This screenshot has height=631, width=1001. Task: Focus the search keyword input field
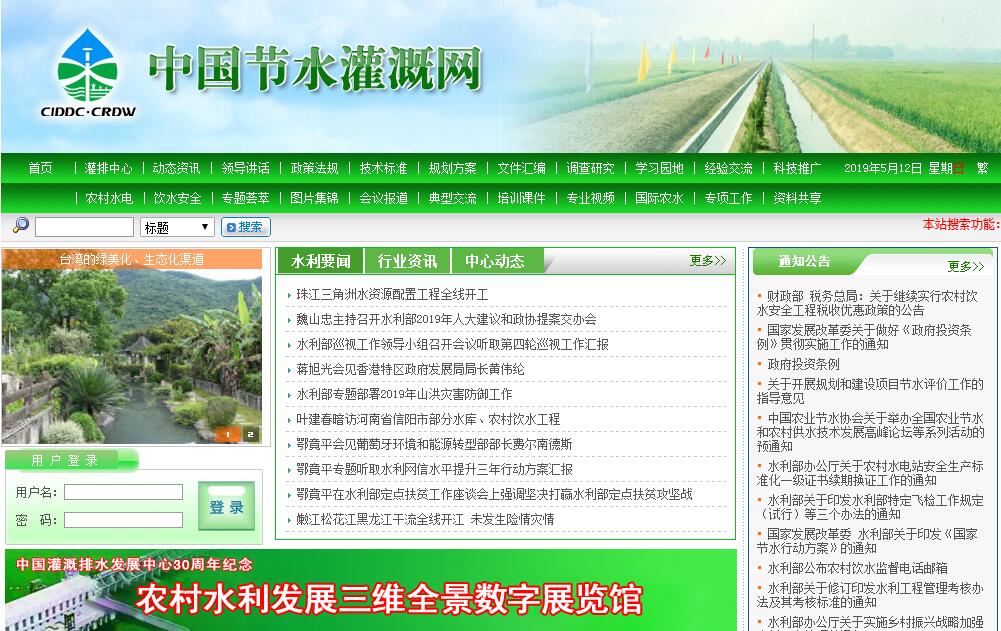pos(84,227)
